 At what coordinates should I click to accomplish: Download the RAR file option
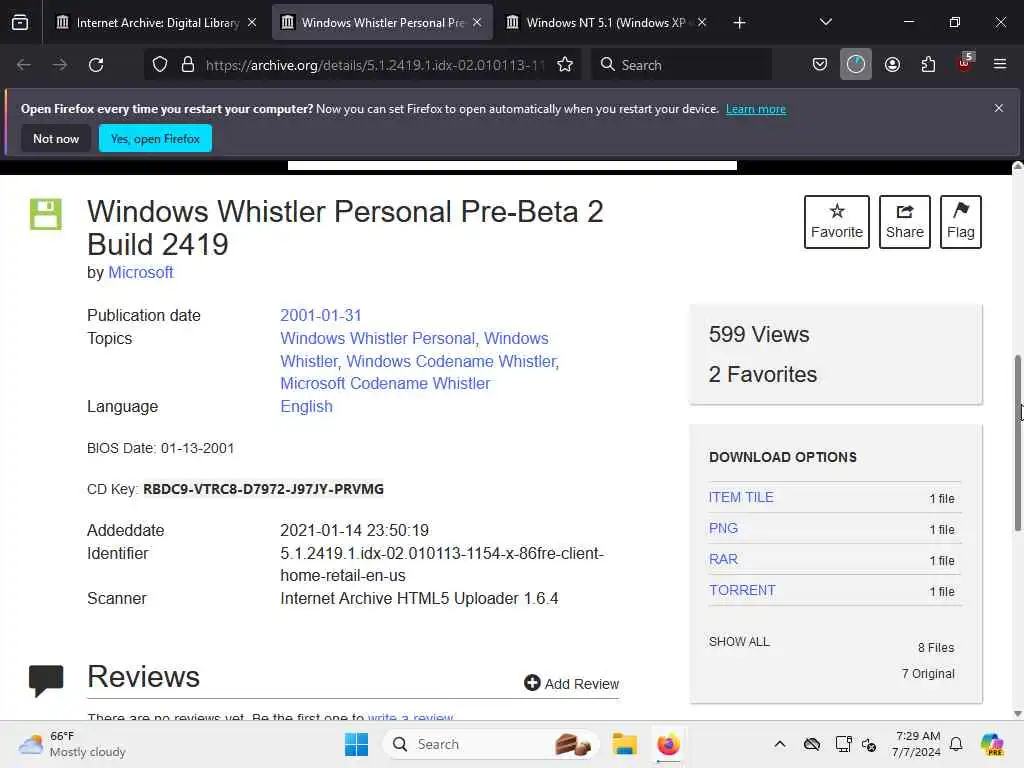tap(724, 559)
